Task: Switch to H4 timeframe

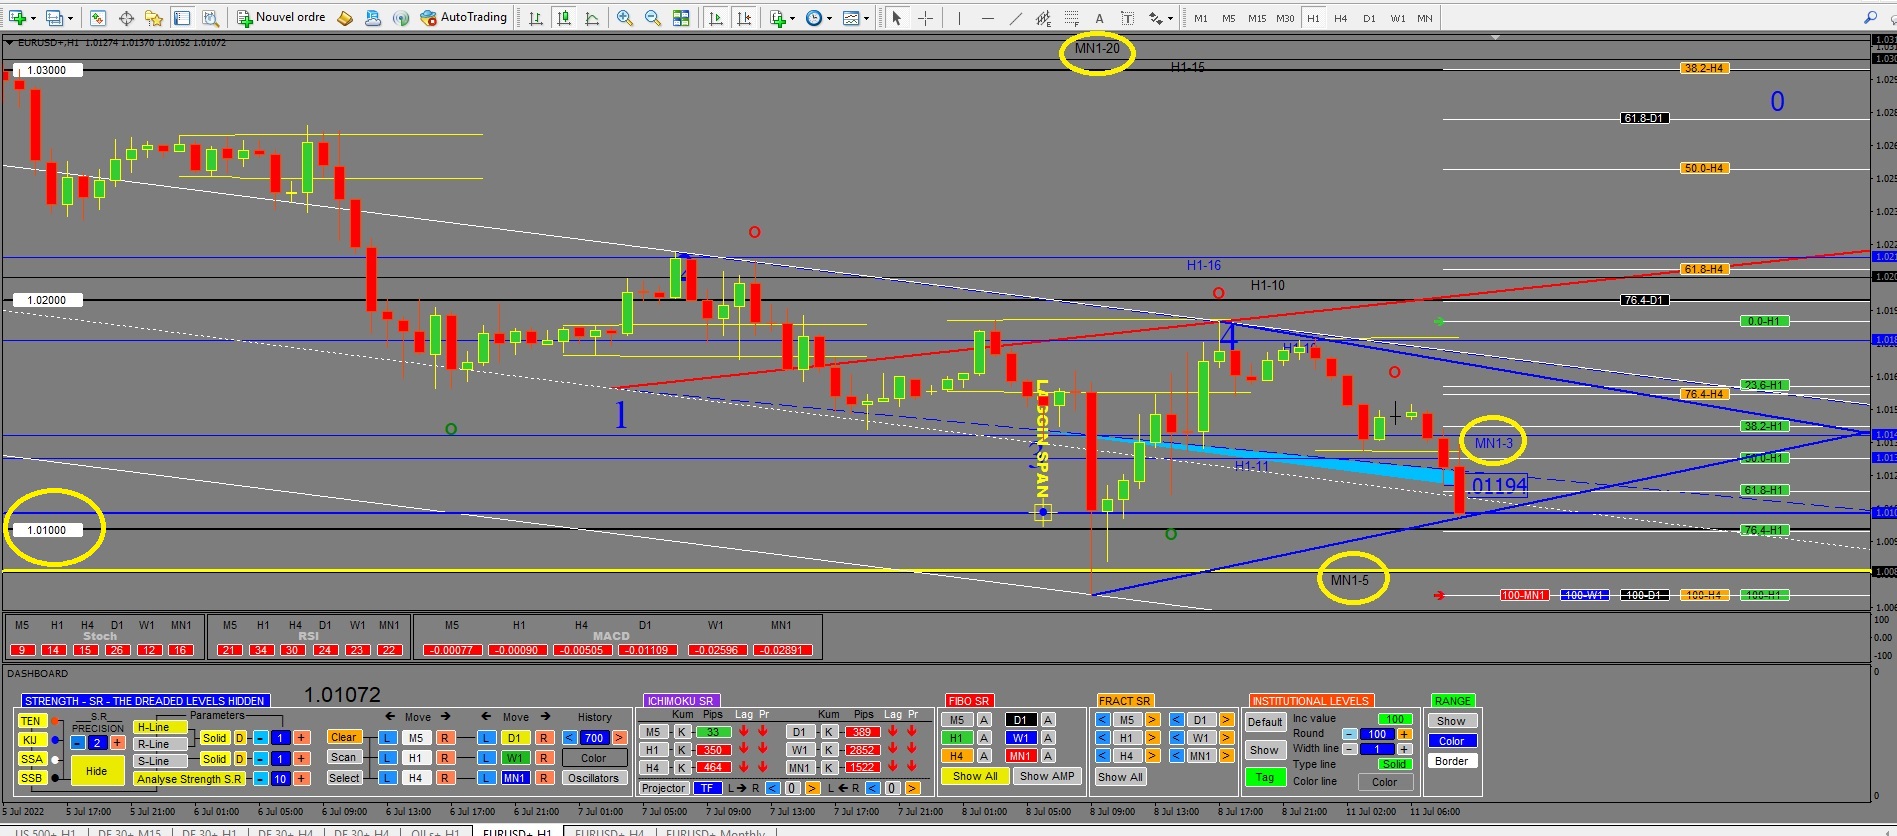Action: click(x=1341, y=18)
